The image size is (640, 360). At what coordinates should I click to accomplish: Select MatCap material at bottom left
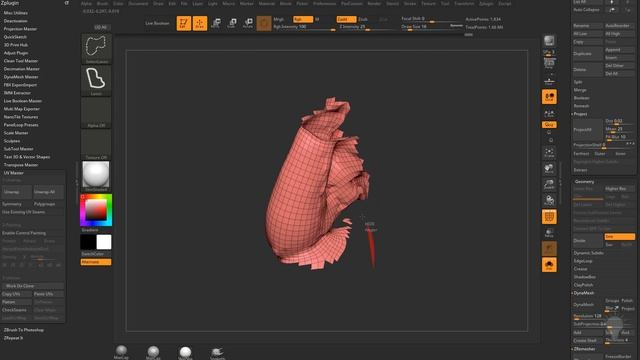pos(121,352)
